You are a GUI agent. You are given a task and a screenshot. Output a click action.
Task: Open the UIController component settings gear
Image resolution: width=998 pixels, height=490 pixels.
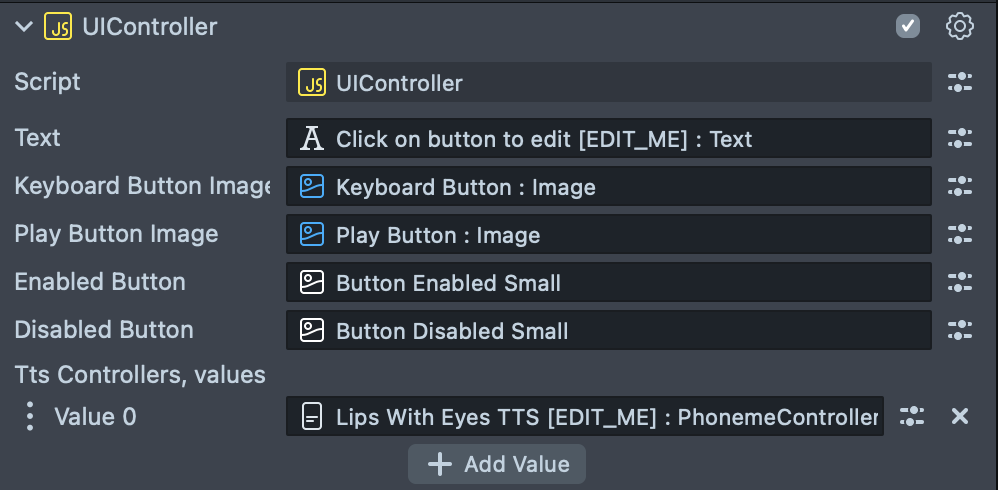tap(960, 27)
